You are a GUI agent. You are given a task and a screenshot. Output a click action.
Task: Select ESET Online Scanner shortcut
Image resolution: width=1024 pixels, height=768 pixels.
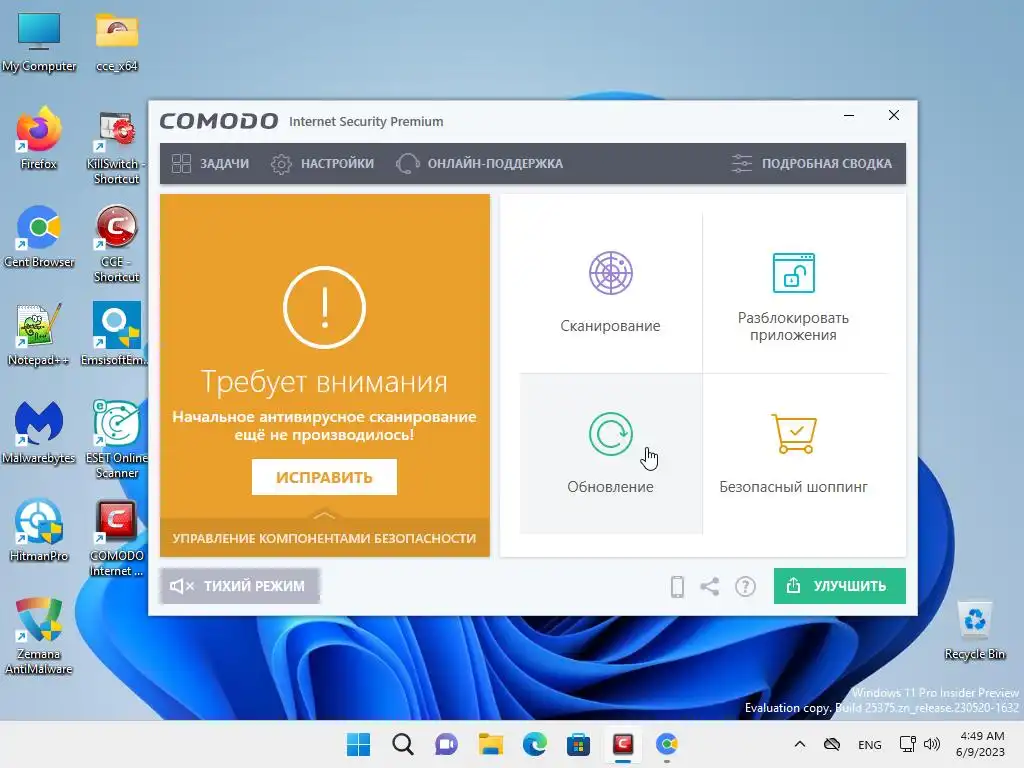[x=116, y=440]
